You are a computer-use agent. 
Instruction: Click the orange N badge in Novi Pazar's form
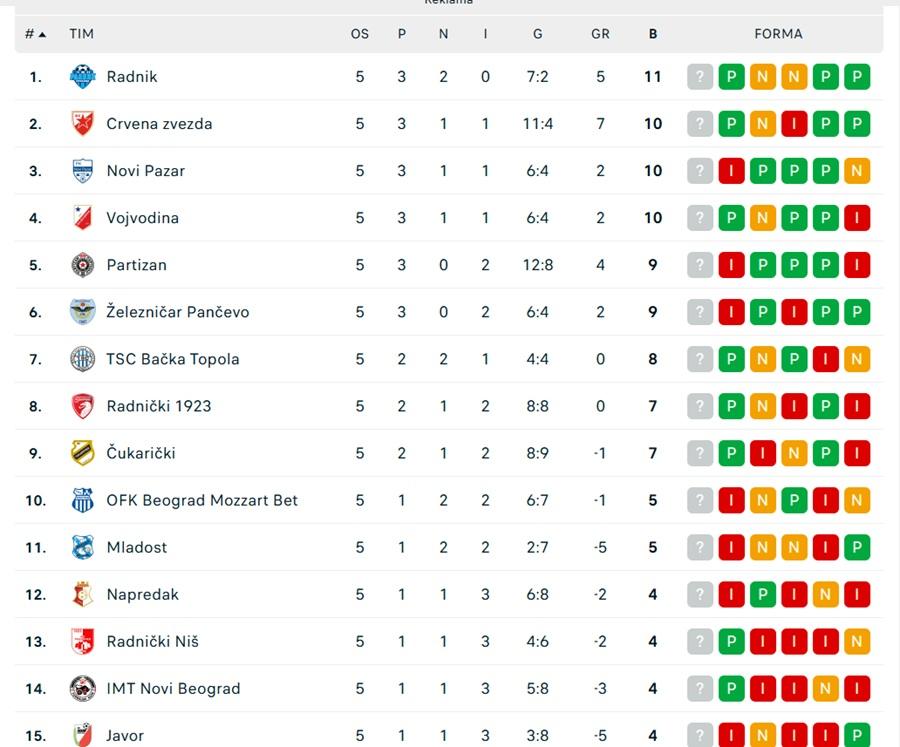[857, 171]
